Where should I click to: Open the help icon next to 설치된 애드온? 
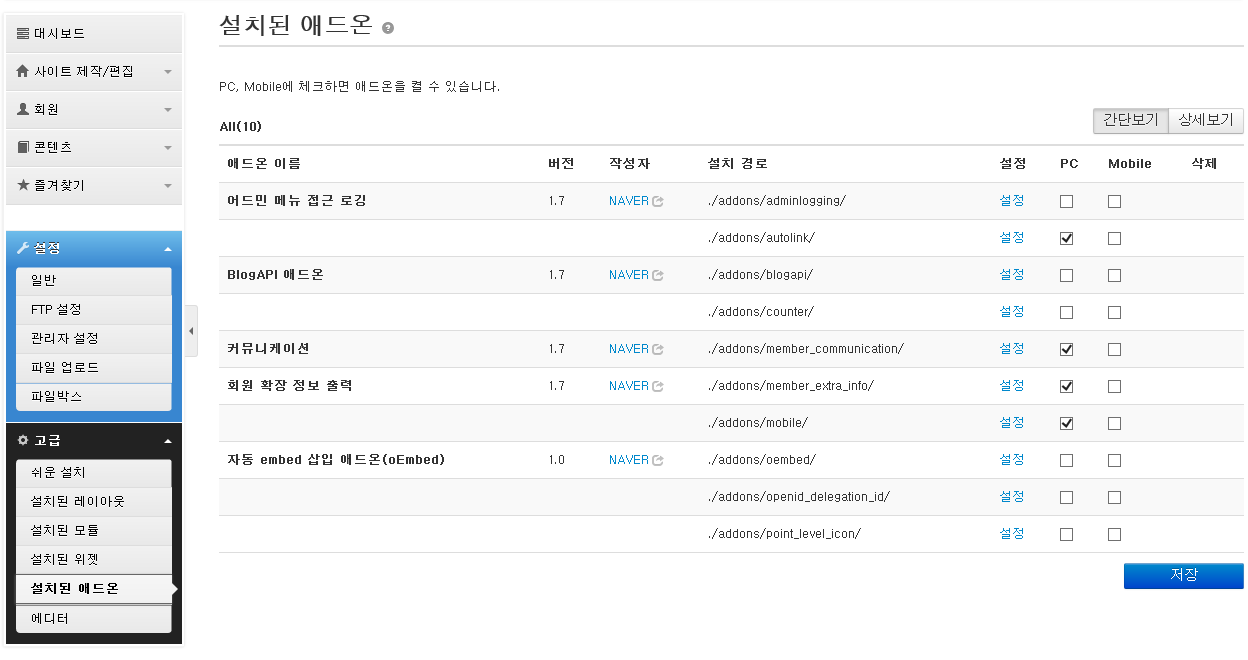tap(388, 28)
